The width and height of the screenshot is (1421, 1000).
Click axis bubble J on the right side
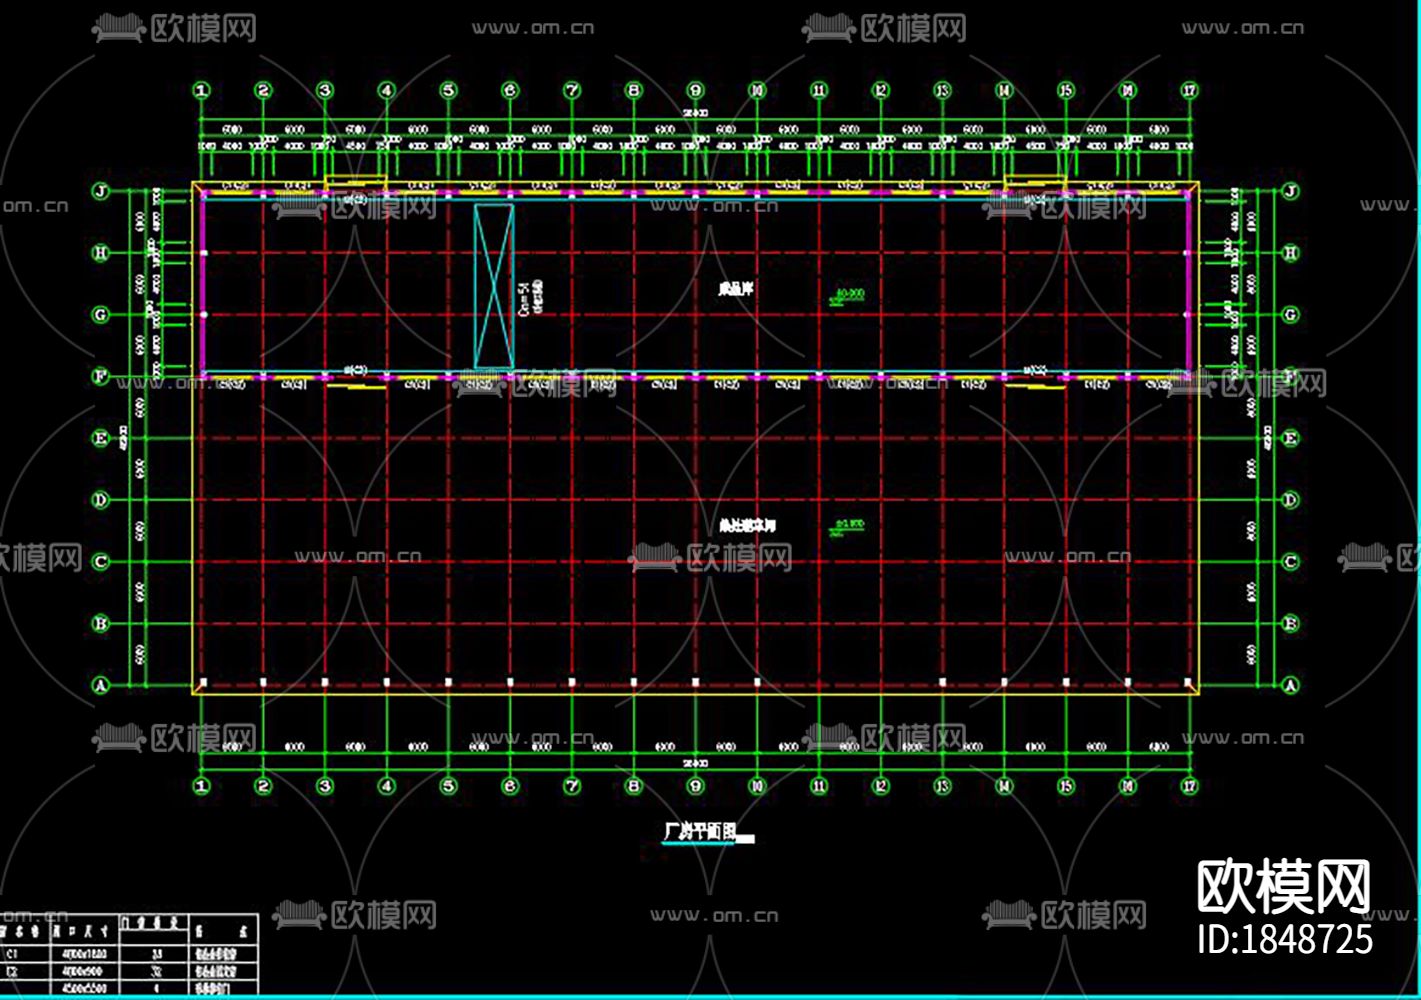coord(1290,191)
